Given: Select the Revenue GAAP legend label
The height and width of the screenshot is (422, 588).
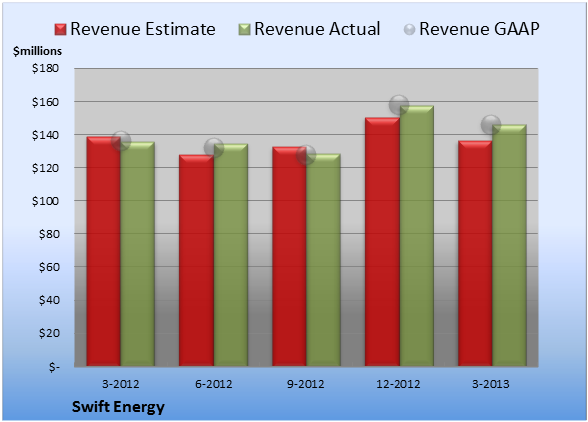Looking at the screenshot, I should pos(480,29).
